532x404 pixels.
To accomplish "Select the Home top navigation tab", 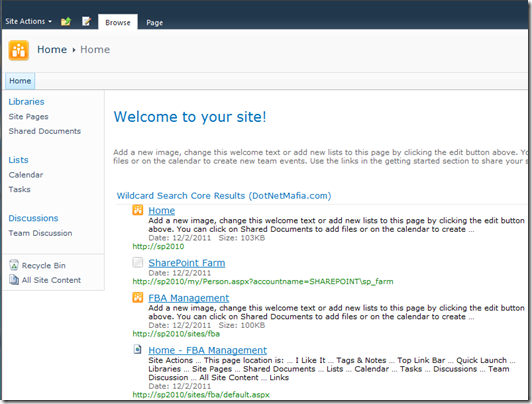I will click(20, 81).
